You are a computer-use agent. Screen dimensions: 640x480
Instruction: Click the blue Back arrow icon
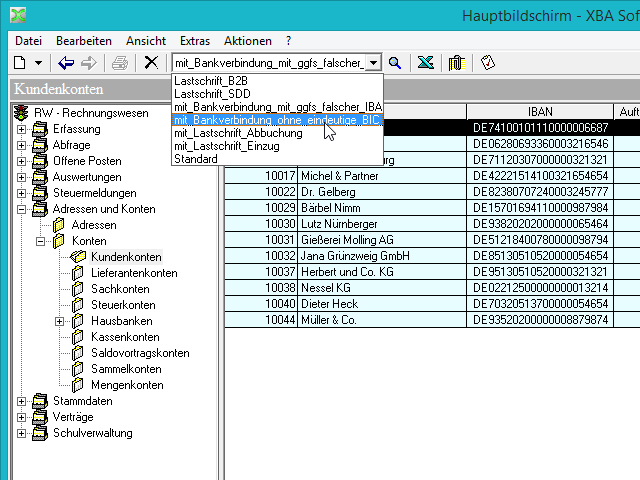pyautogui.click(x=66, y=63)
